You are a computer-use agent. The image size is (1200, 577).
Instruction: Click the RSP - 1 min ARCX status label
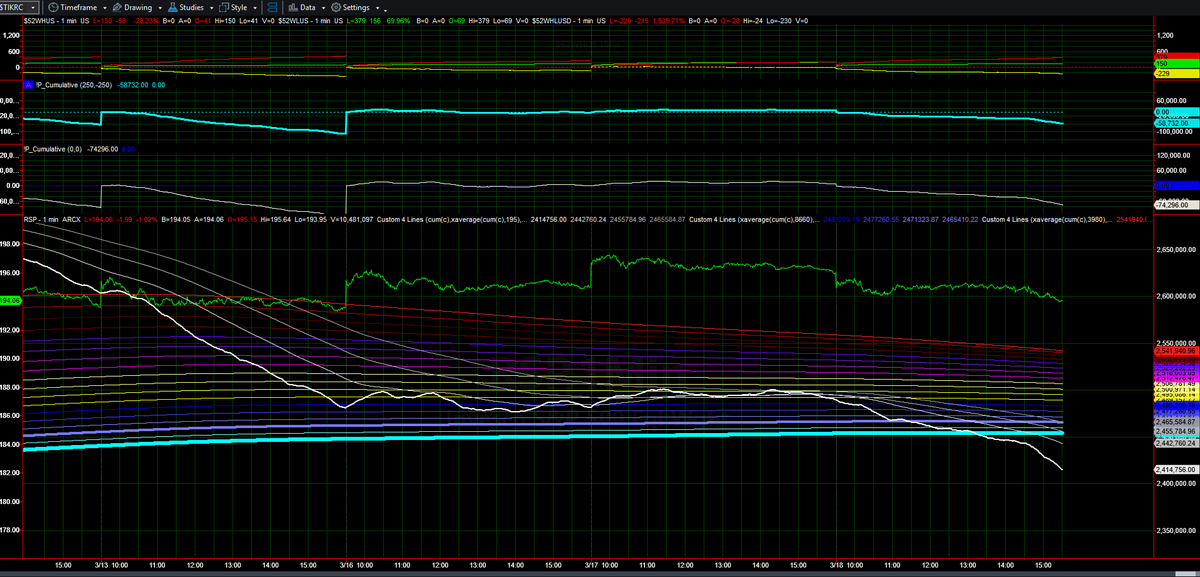51,219
